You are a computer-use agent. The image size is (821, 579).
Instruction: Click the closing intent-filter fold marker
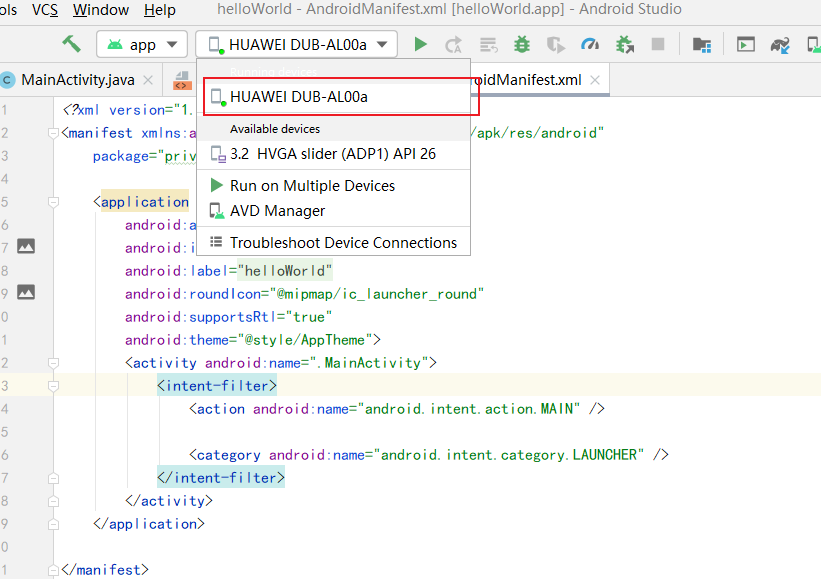pyautogui.click(x=53, y=478)
